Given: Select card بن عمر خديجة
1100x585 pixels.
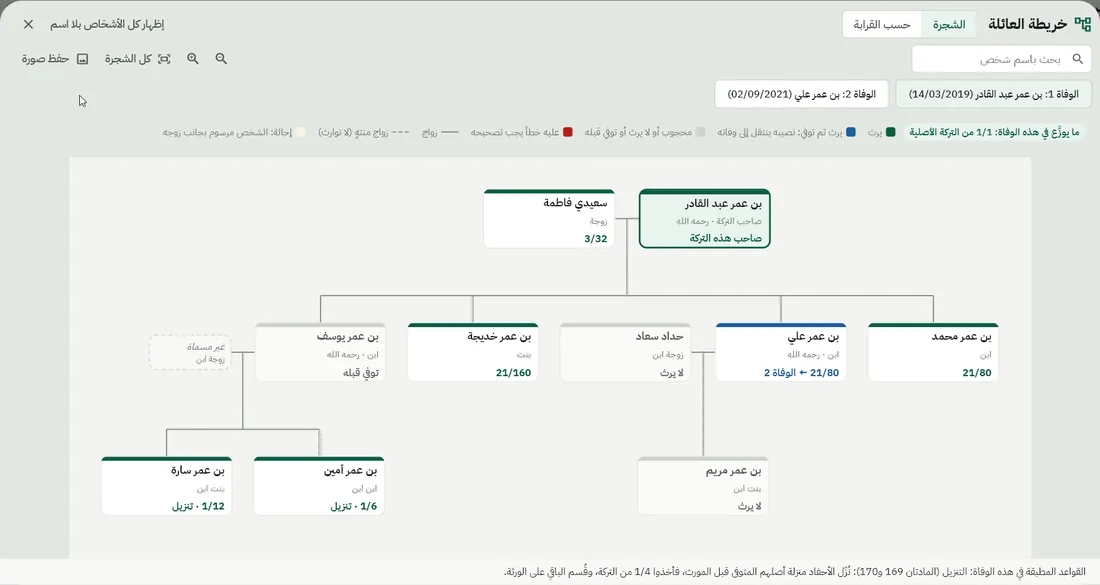Looking at the screenshot, I should click(473, 352).
